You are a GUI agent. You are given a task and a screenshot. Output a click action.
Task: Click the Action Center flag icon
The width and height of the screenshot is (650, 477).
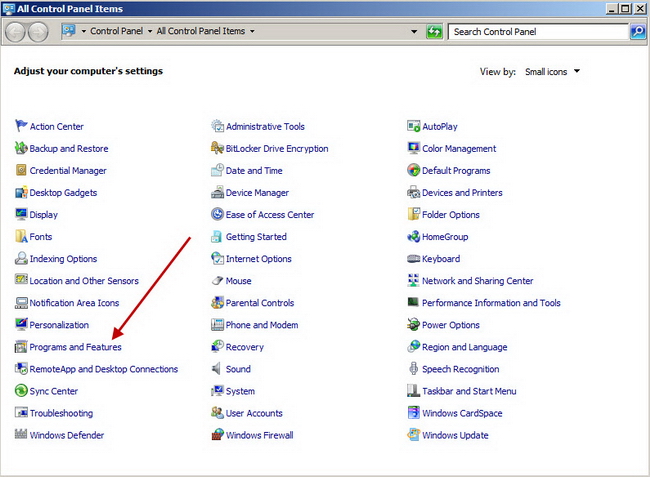tap(21, 126)
